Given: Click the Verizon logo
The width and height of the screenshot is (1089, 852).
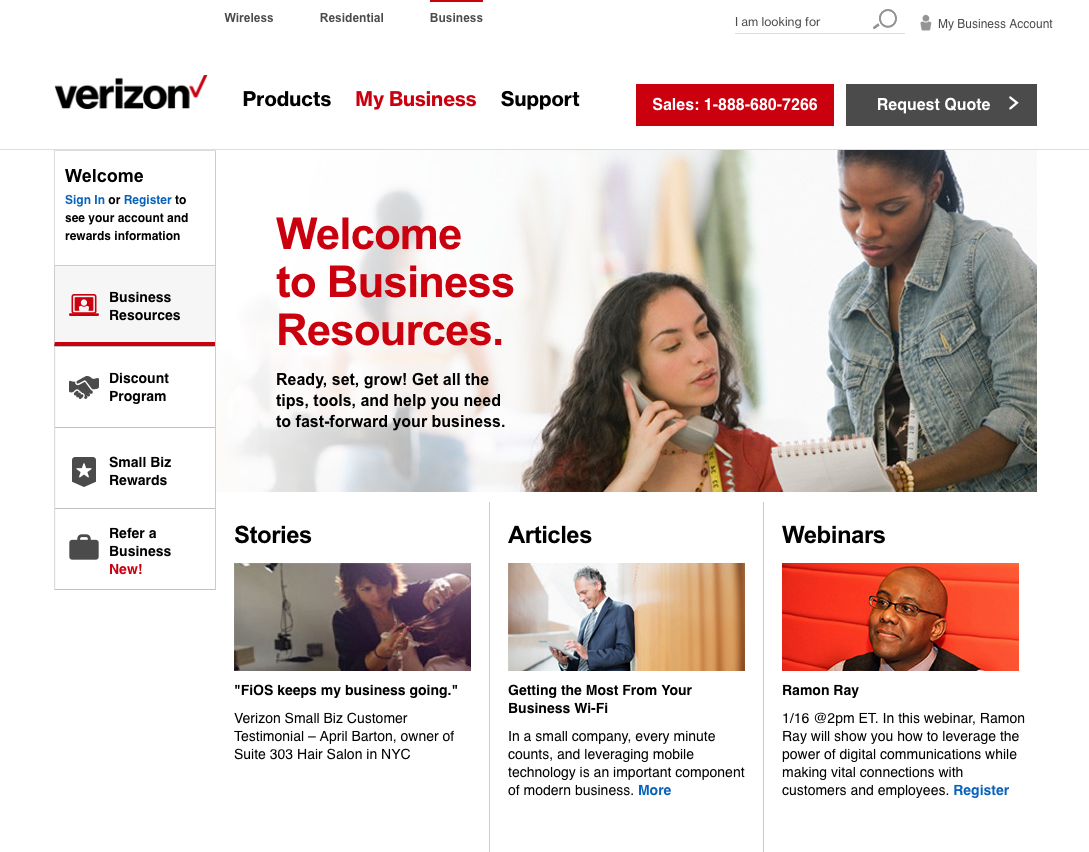Looking at the screenshot, I should point(131,94).
